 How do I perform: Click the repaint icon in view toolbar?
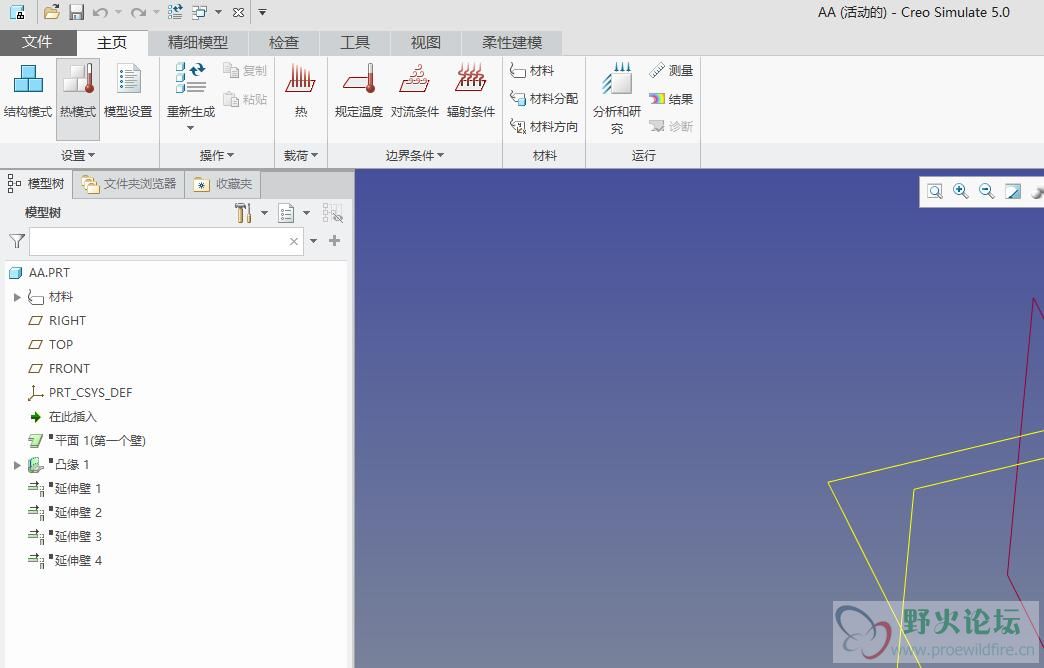coord(1013,192)
